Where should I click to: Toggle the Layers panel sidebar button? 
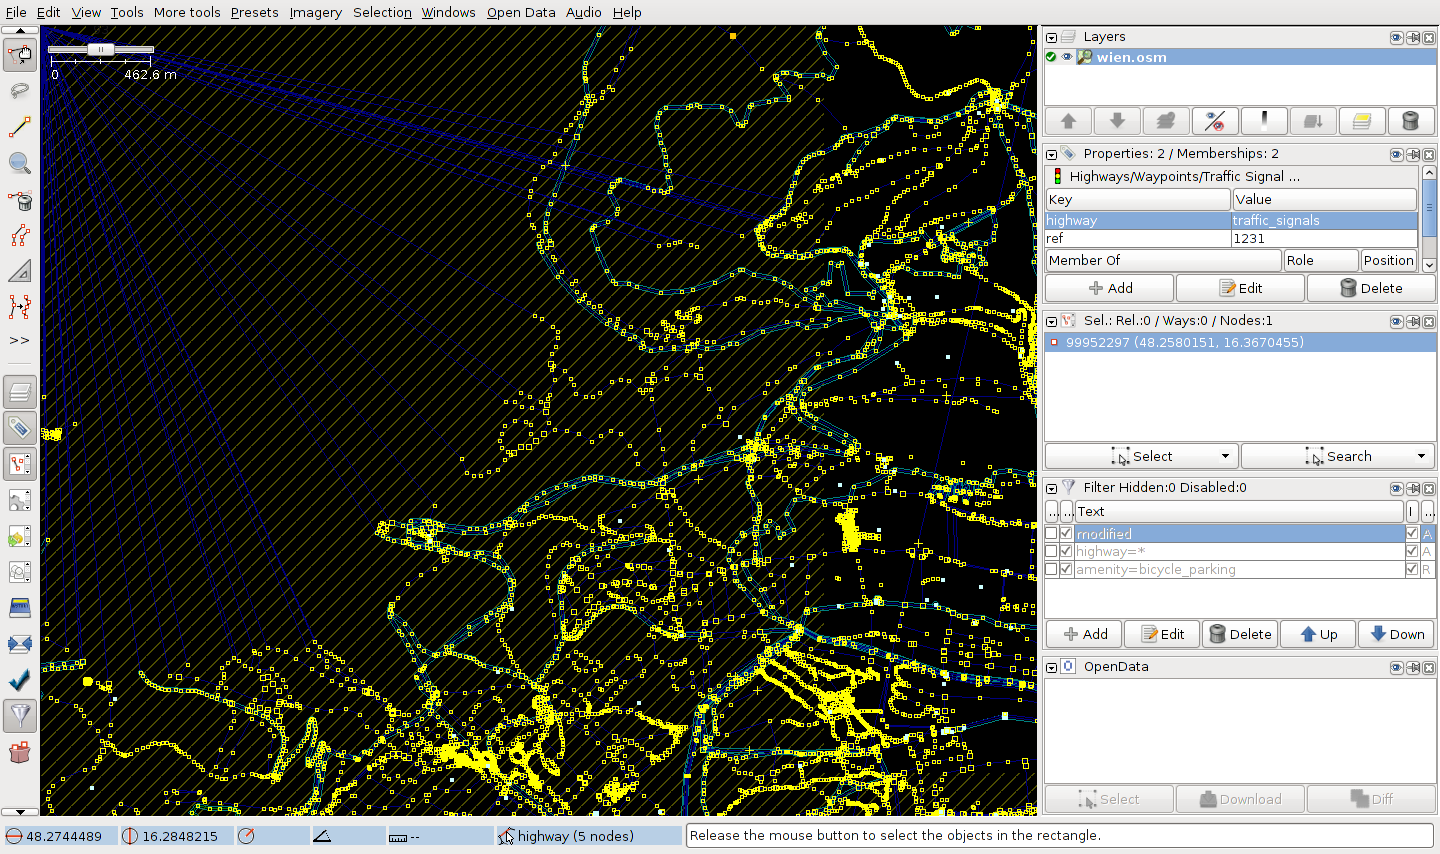[19, 392]
